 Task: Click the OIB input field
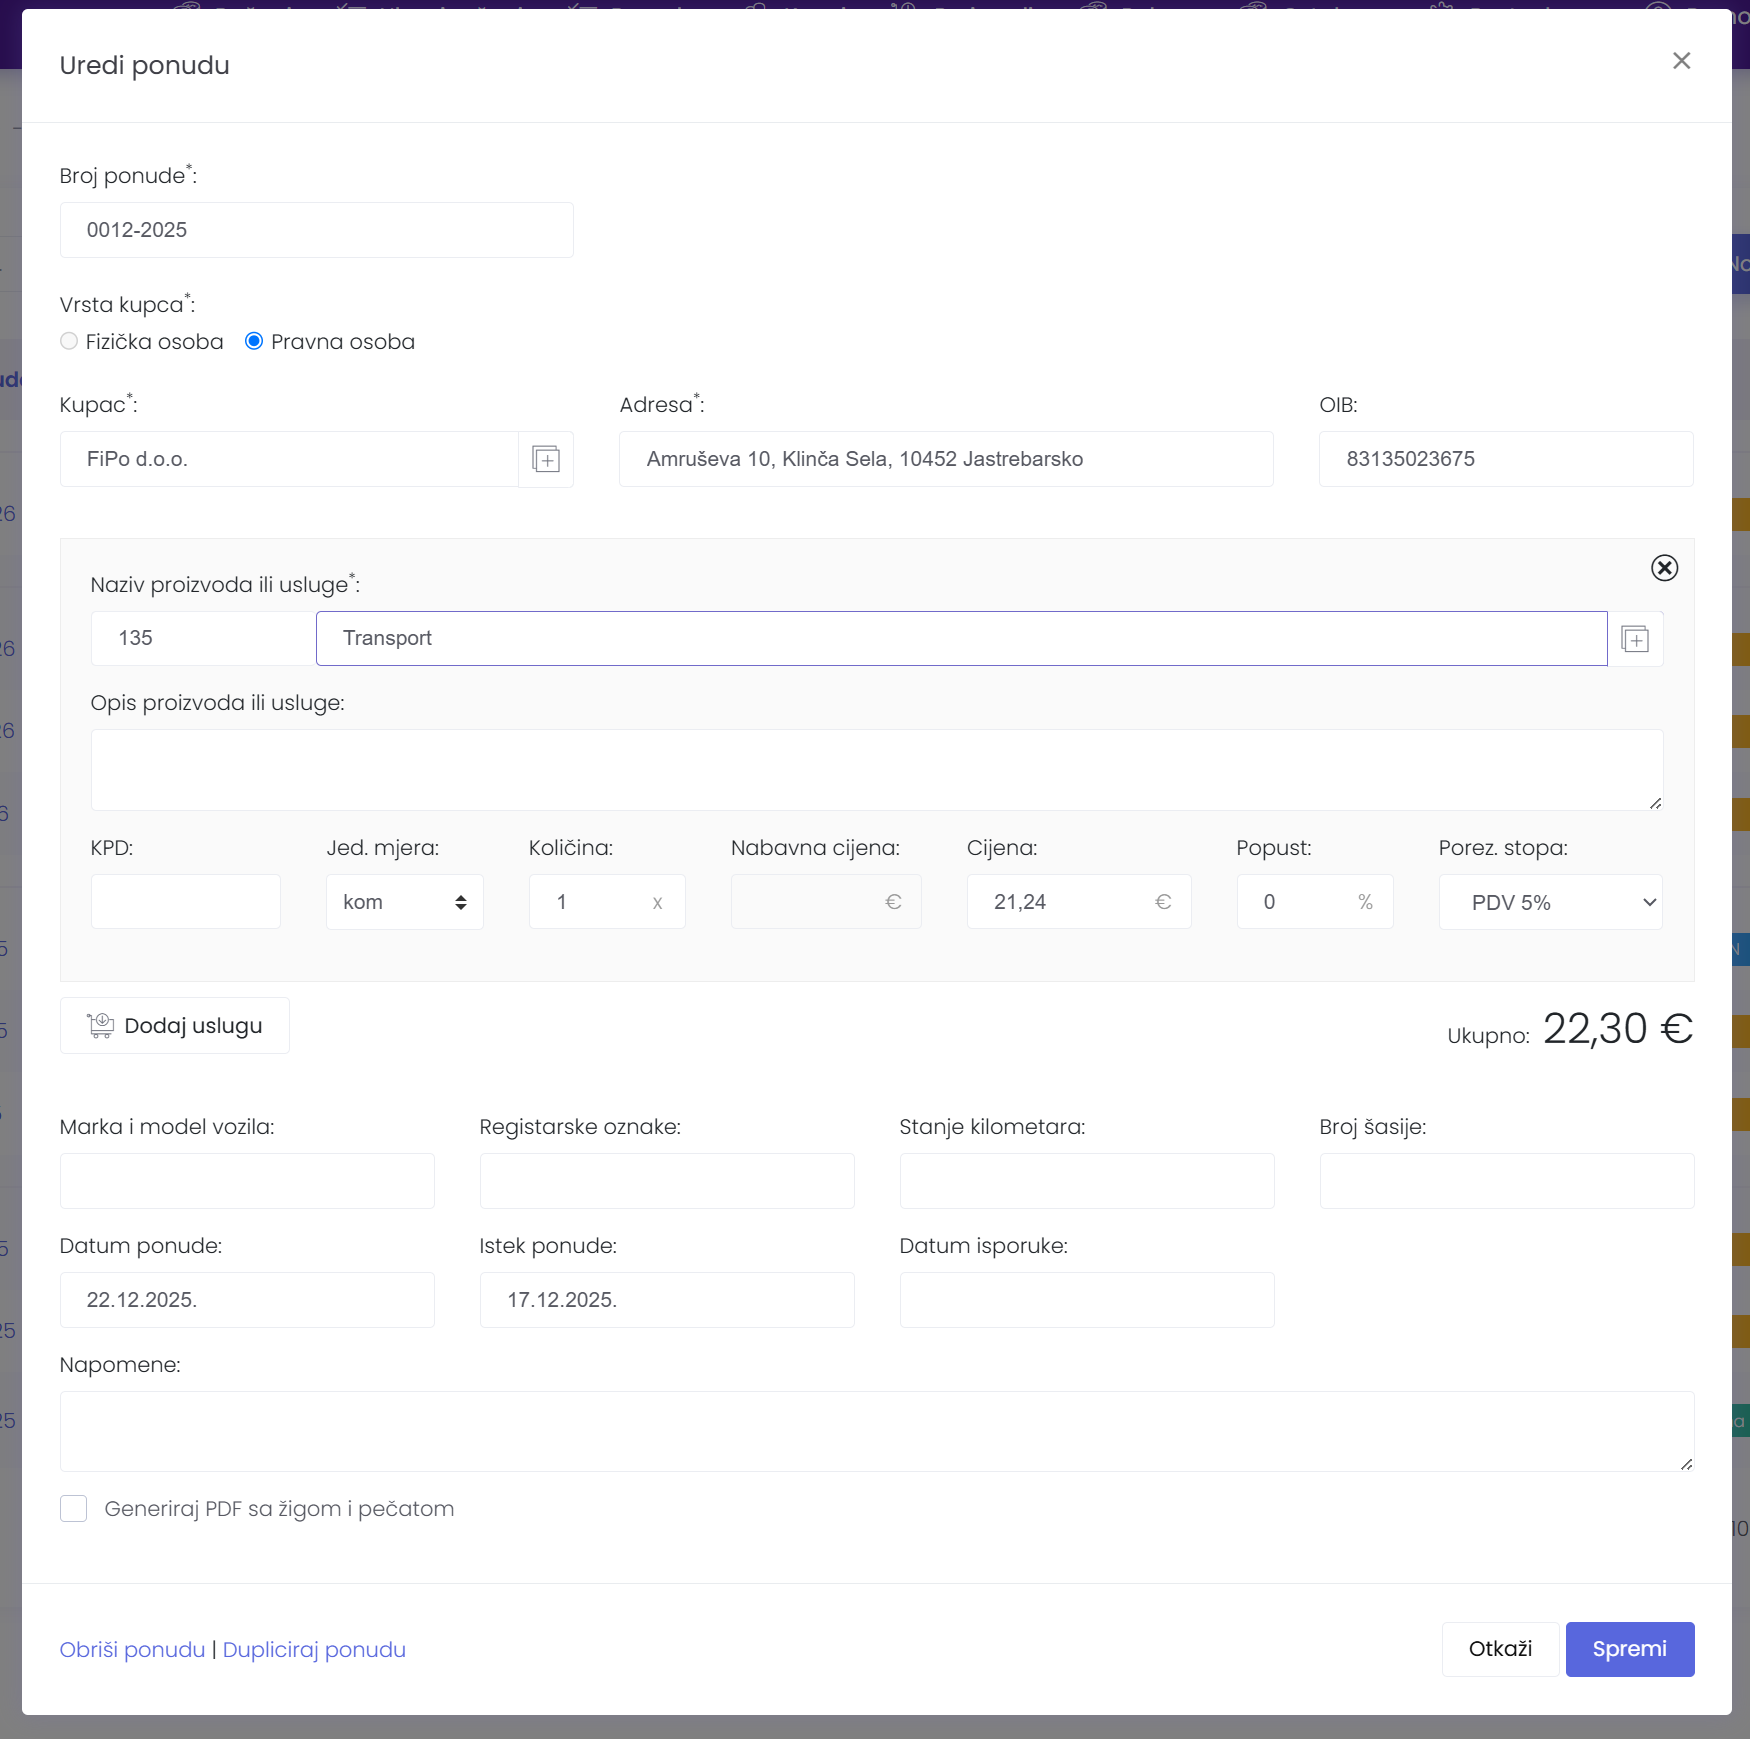(x=1506, y=459)
